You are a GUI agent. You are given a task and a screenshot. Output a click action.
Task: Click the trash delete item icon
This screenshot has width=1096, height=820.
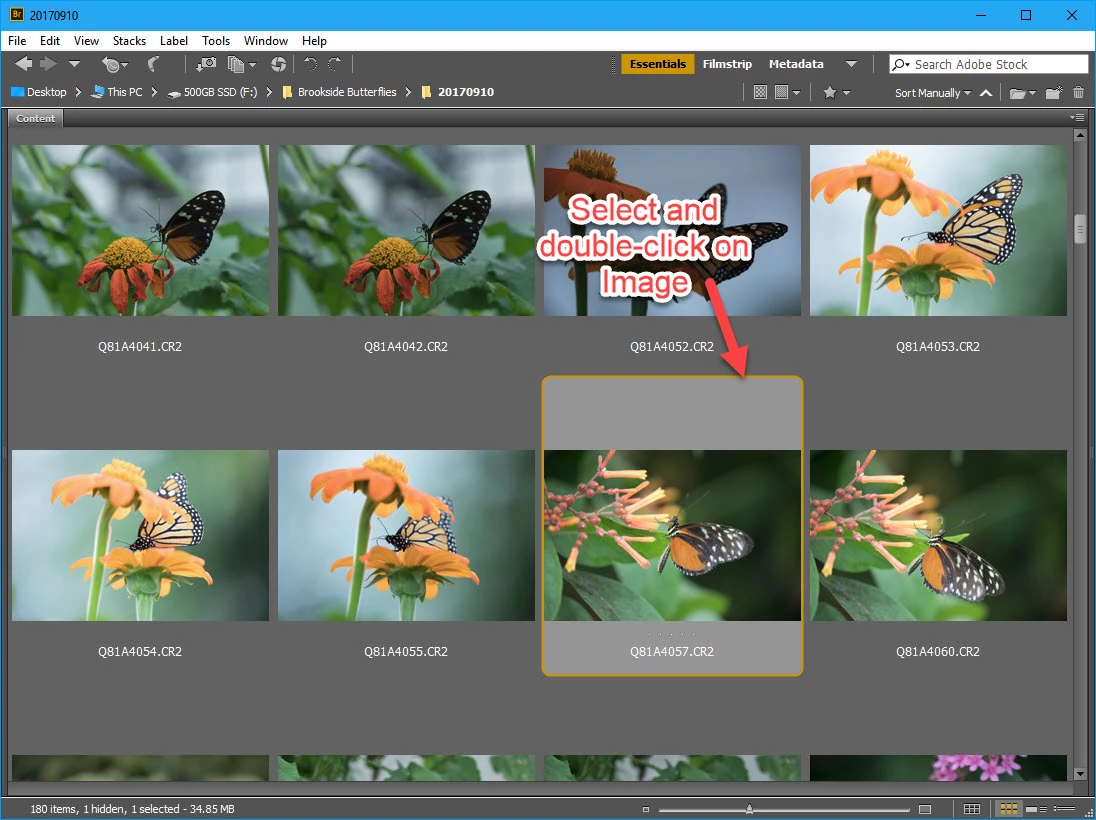1079,92
